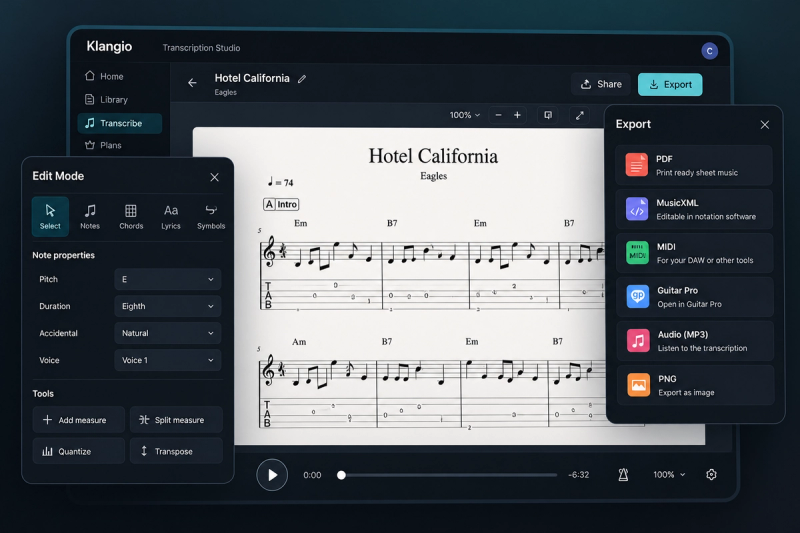
Task: Edit the Hotel California title with pencil icon
Action: (x=302, y=79)
